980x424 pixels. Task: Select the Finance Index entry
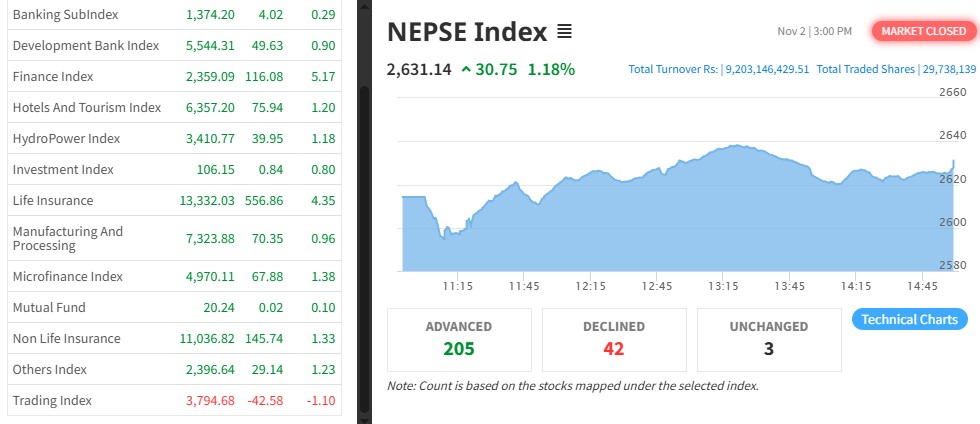pyautogui.click(x=53, y=76)
